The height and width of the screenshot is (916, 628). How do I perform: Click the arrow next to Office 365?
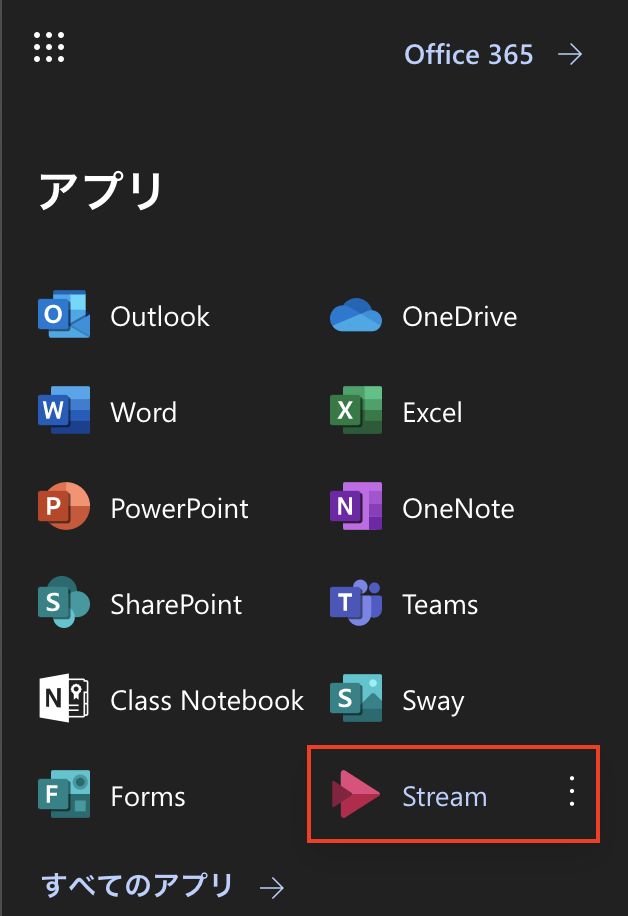[570, 55]
